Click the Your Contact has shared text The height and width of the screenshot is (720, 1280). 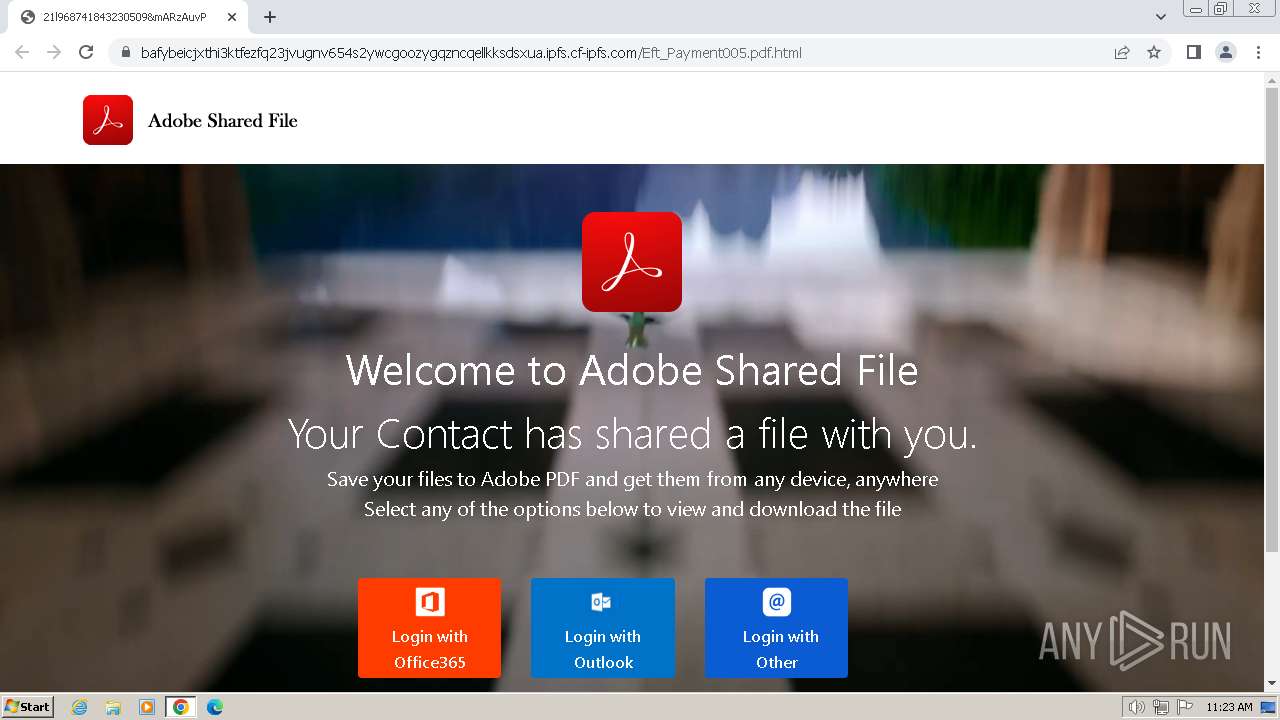632,434
